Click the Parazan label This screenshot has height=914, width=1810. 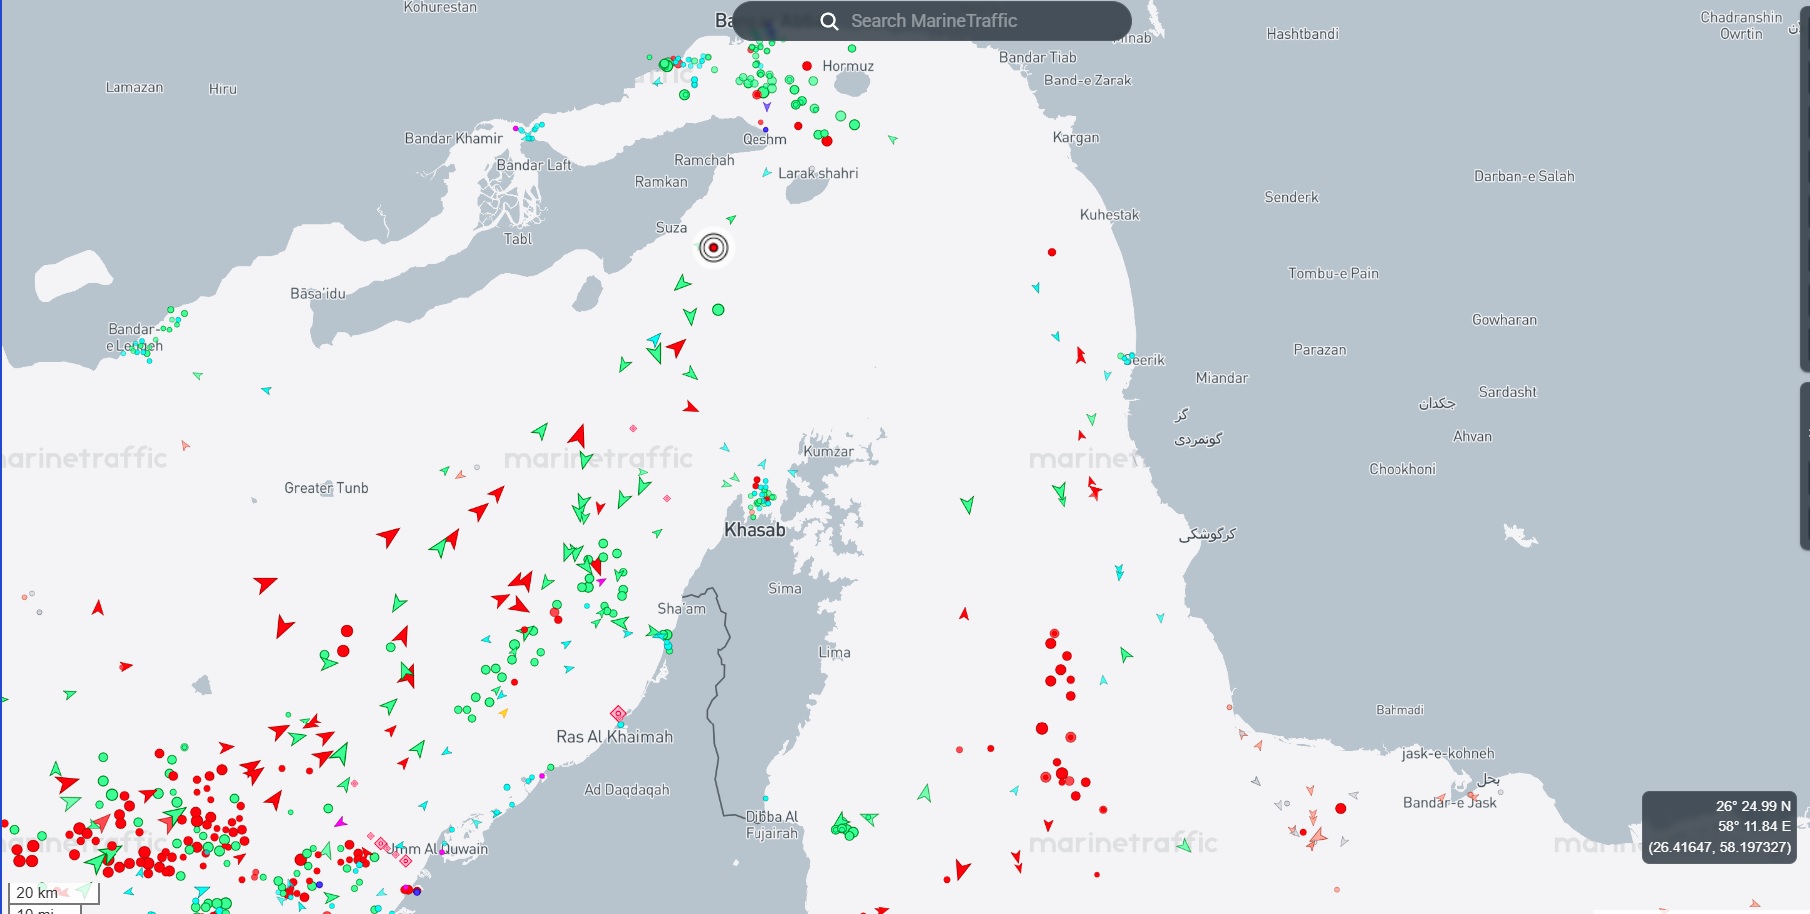point(1320,350)
